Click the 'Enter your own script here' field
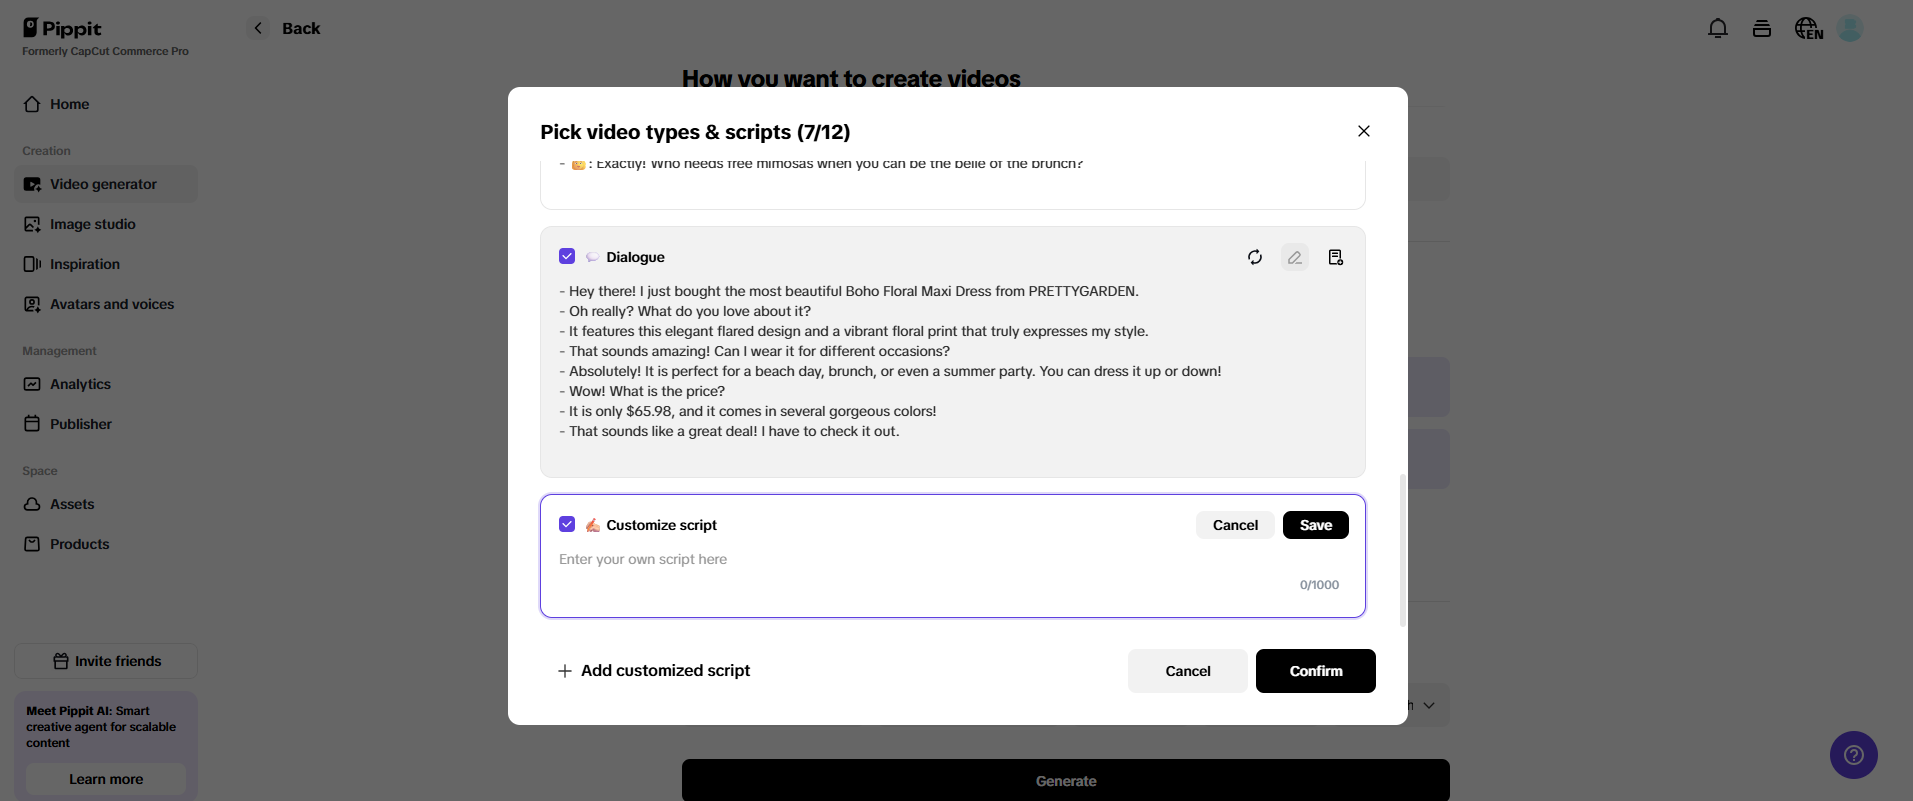Screen dimensions: 1913x801 (x=900, y=560)
